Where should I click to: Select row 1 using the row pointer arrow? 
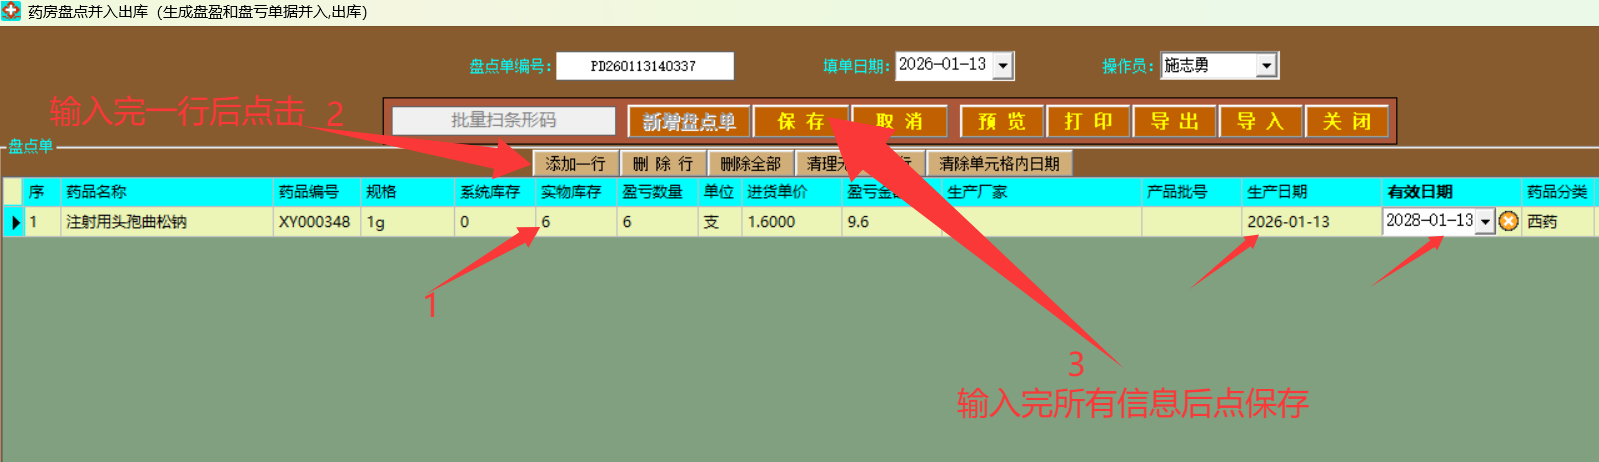[15, 222]
